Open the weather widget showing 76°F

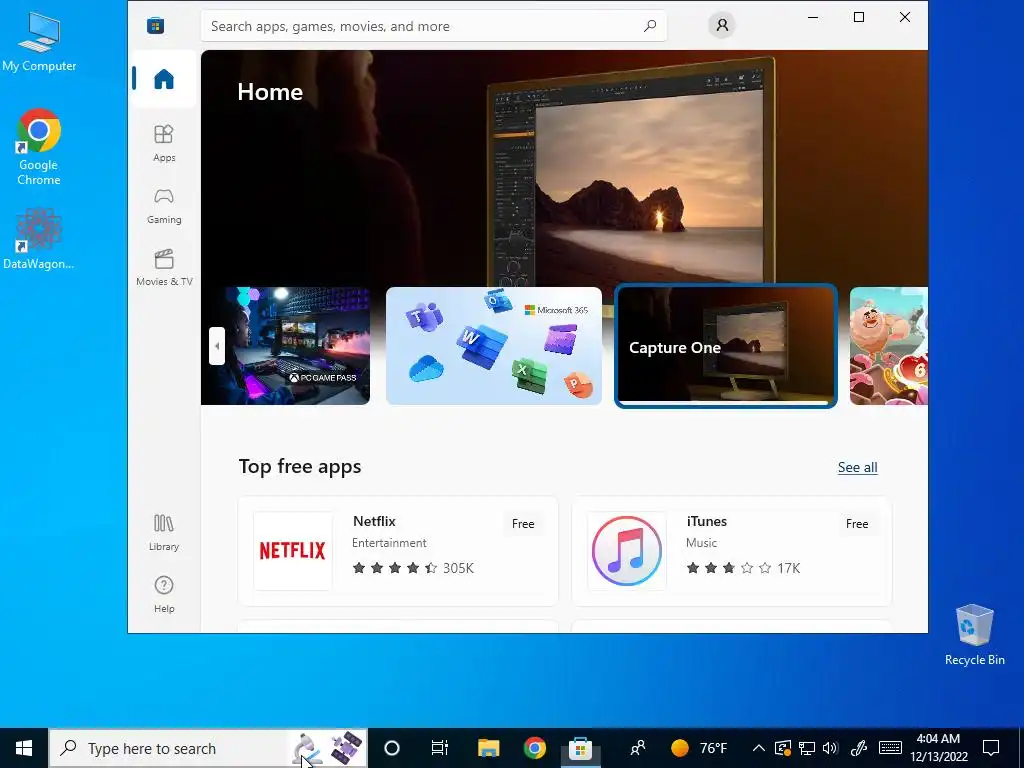[699, 748]
